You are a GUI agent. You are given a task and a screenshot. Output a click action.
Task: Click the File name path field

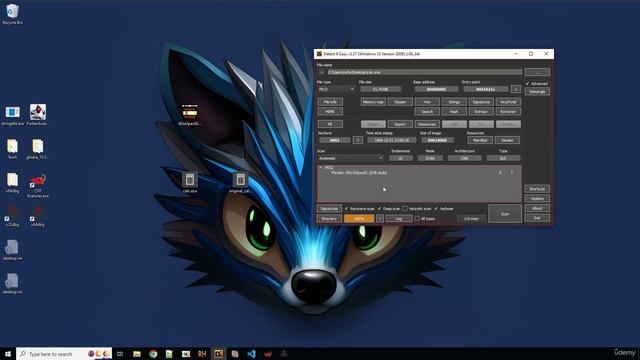click(x=424, y=72)
